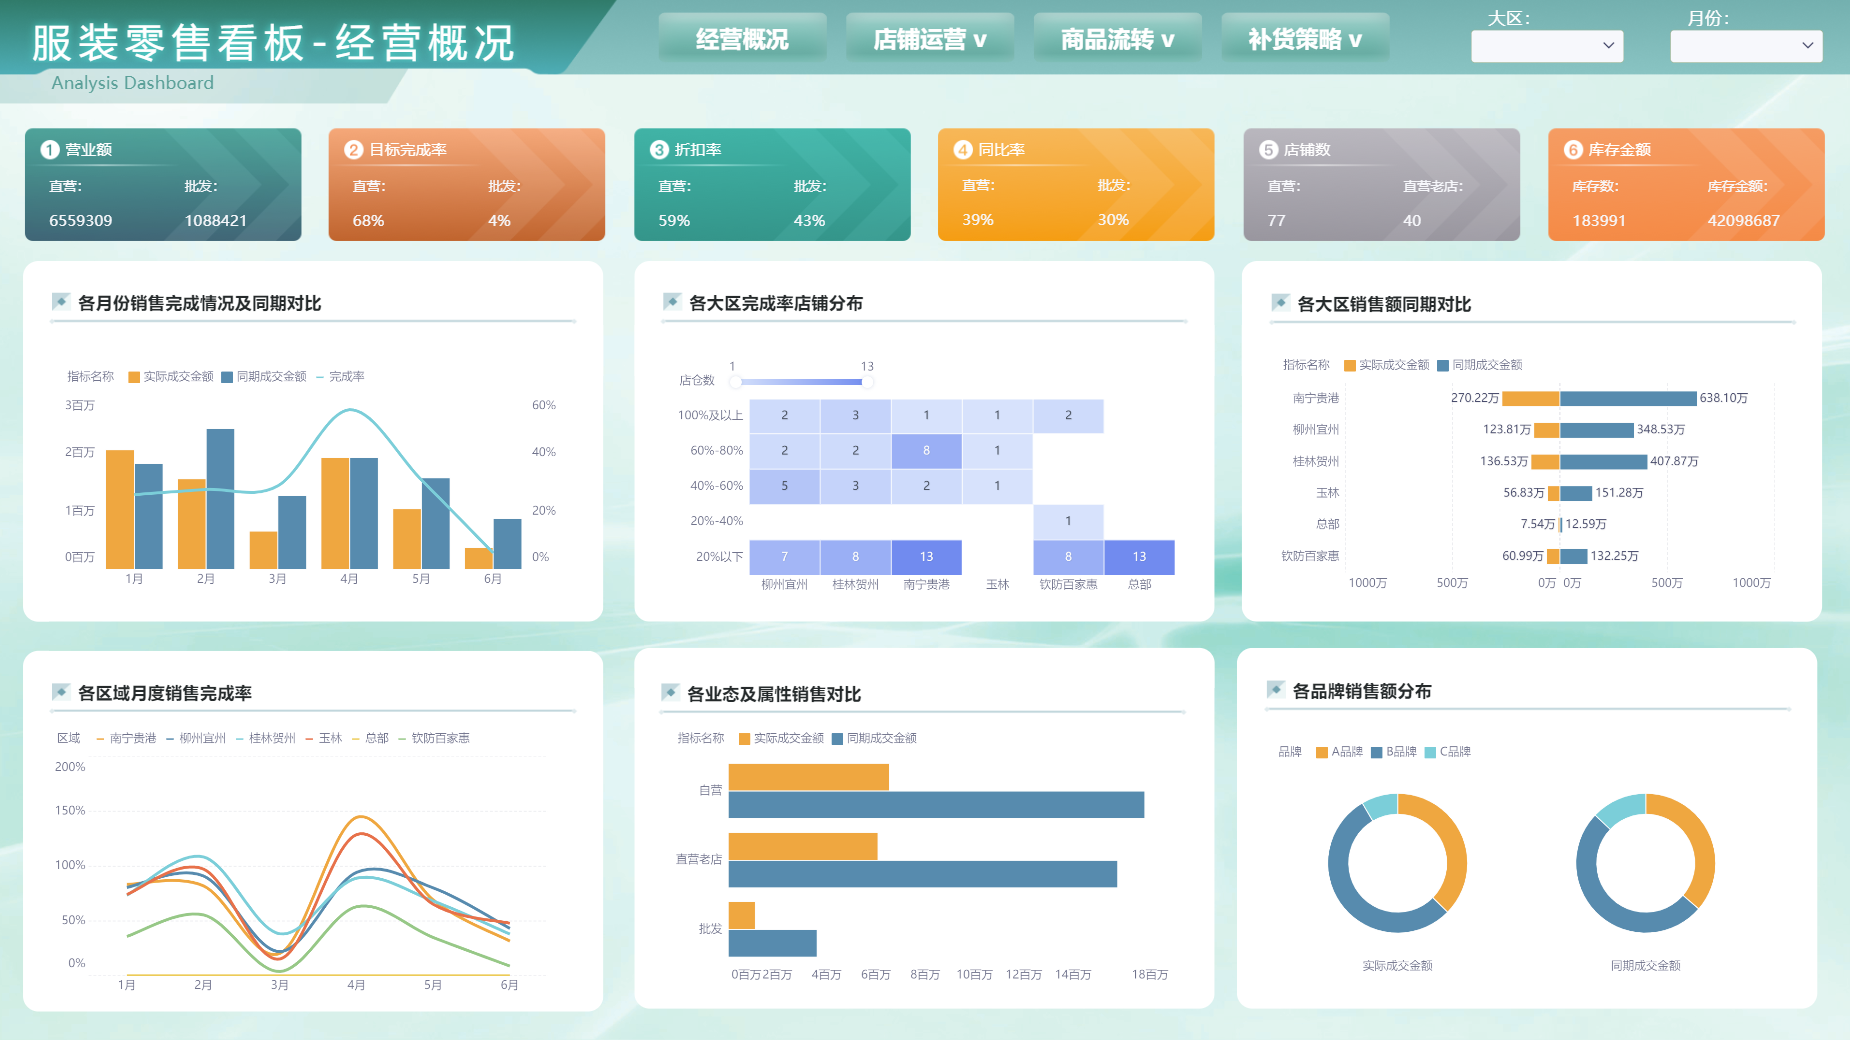Click the number 2 badge on 目标完成率 card
1850x1040 pixels.
point(353,149)
